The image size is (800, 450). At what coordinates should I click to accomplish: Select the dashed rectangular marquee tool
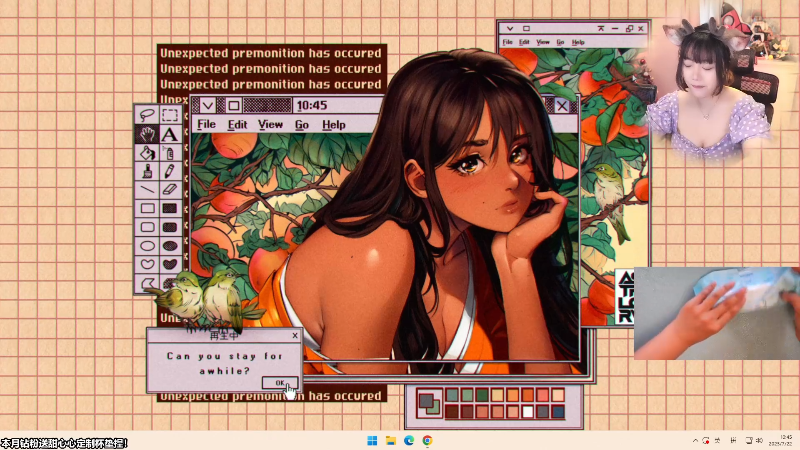(x=170, y=115)
